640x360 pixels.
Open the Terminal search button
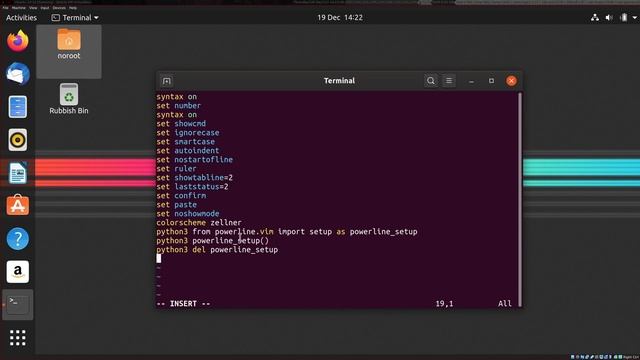431,81
